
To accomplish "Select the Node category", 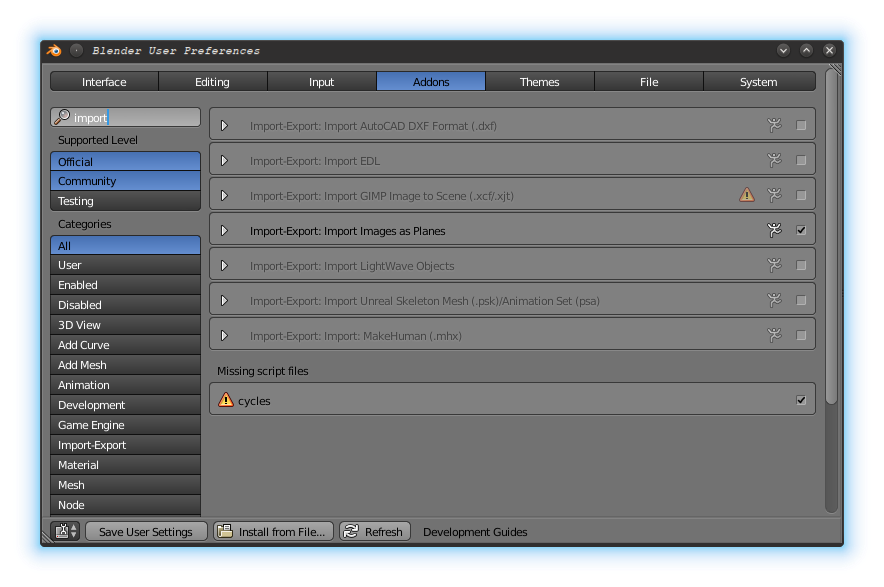I will (125, 505).
